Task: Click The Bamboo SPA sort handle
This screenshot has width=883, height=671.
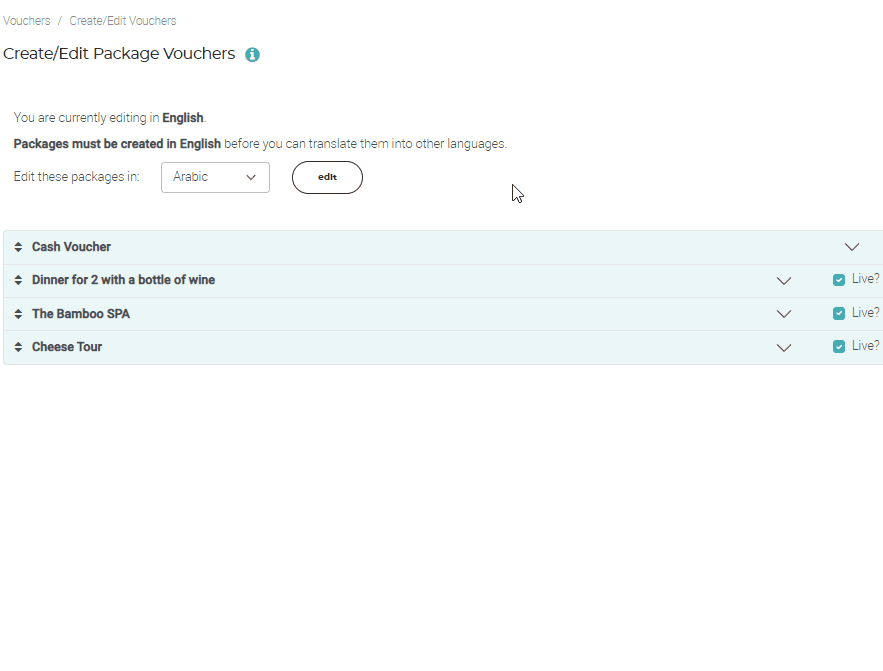Action: click(18, 314)
